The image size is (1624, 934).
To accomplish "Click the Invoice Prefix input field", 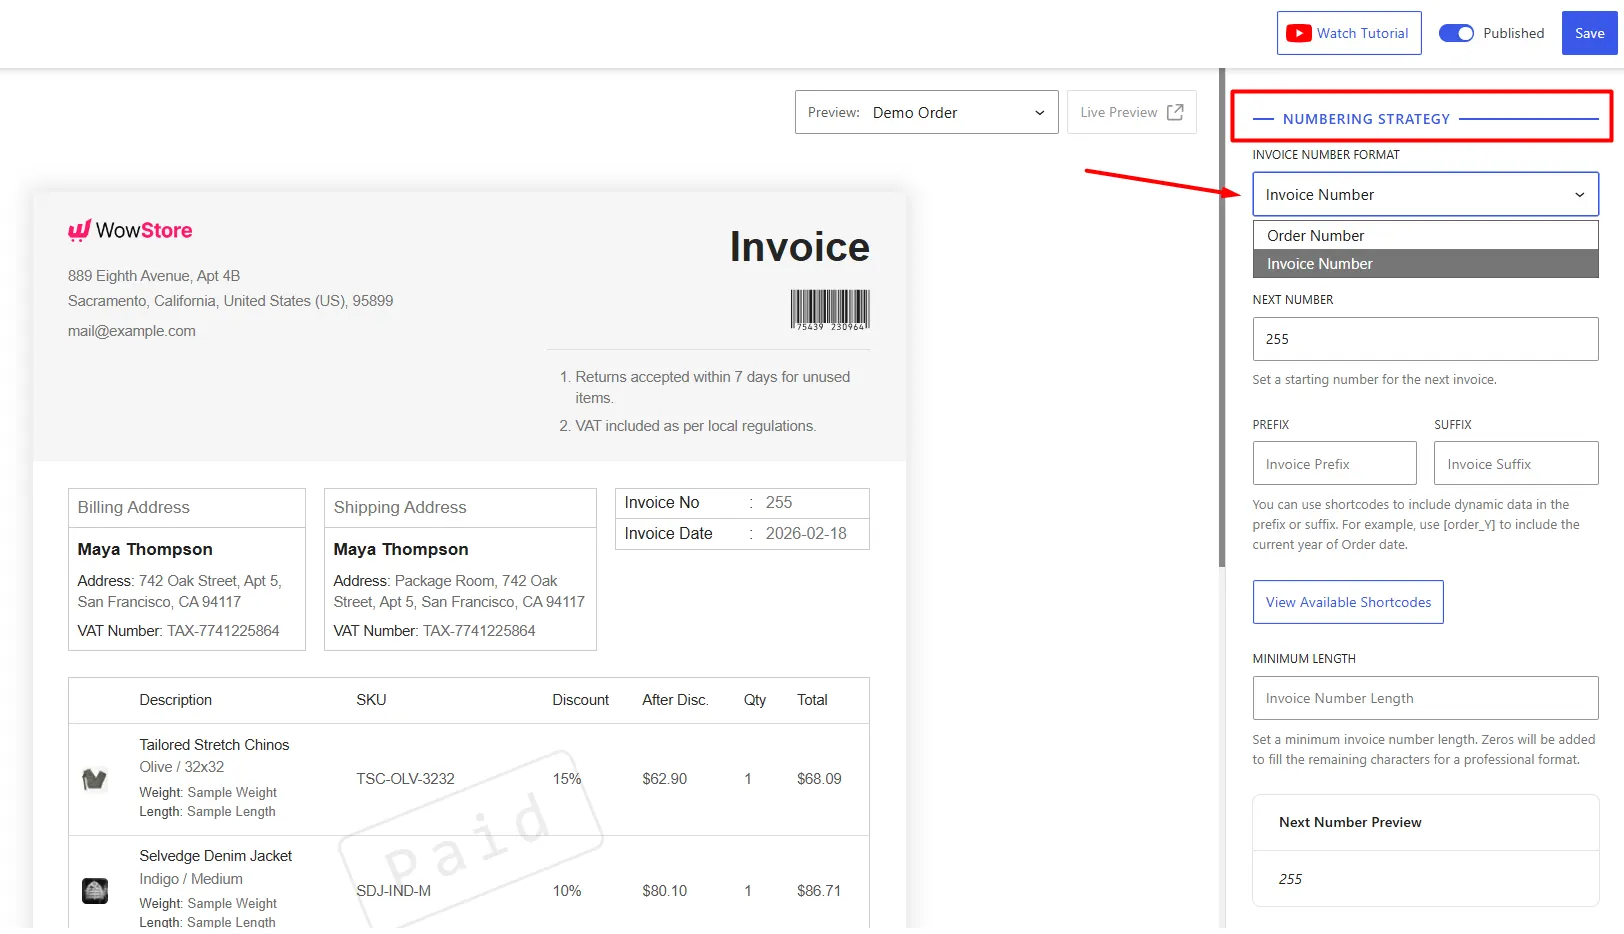I will click(1334, 464).
